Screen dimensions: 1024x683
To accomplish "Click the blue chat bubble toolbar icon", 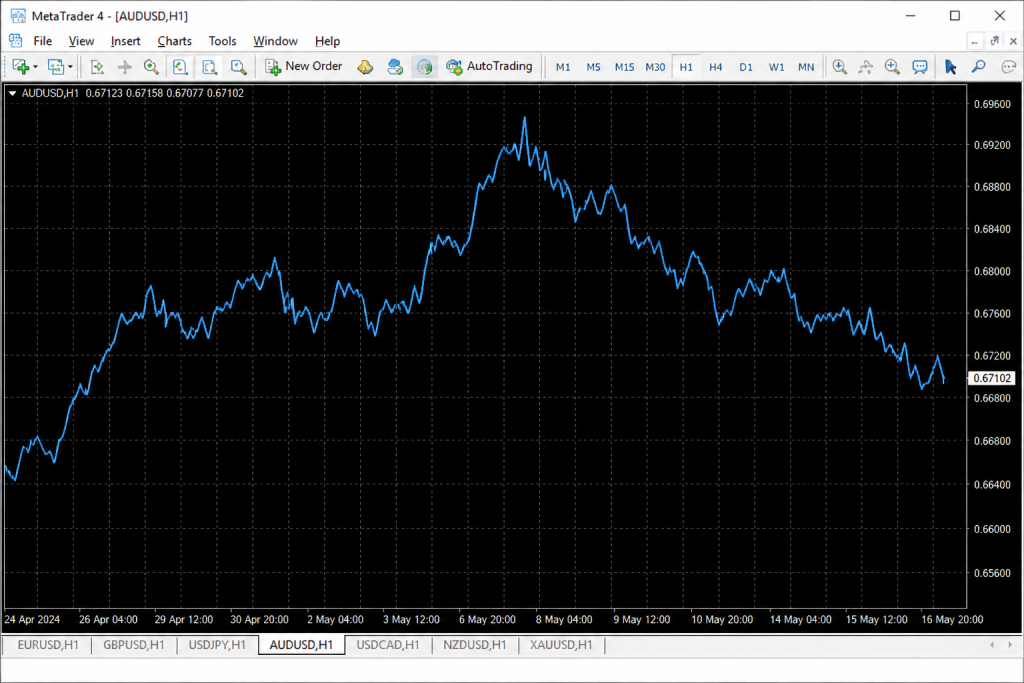I will tap(920, 67).
